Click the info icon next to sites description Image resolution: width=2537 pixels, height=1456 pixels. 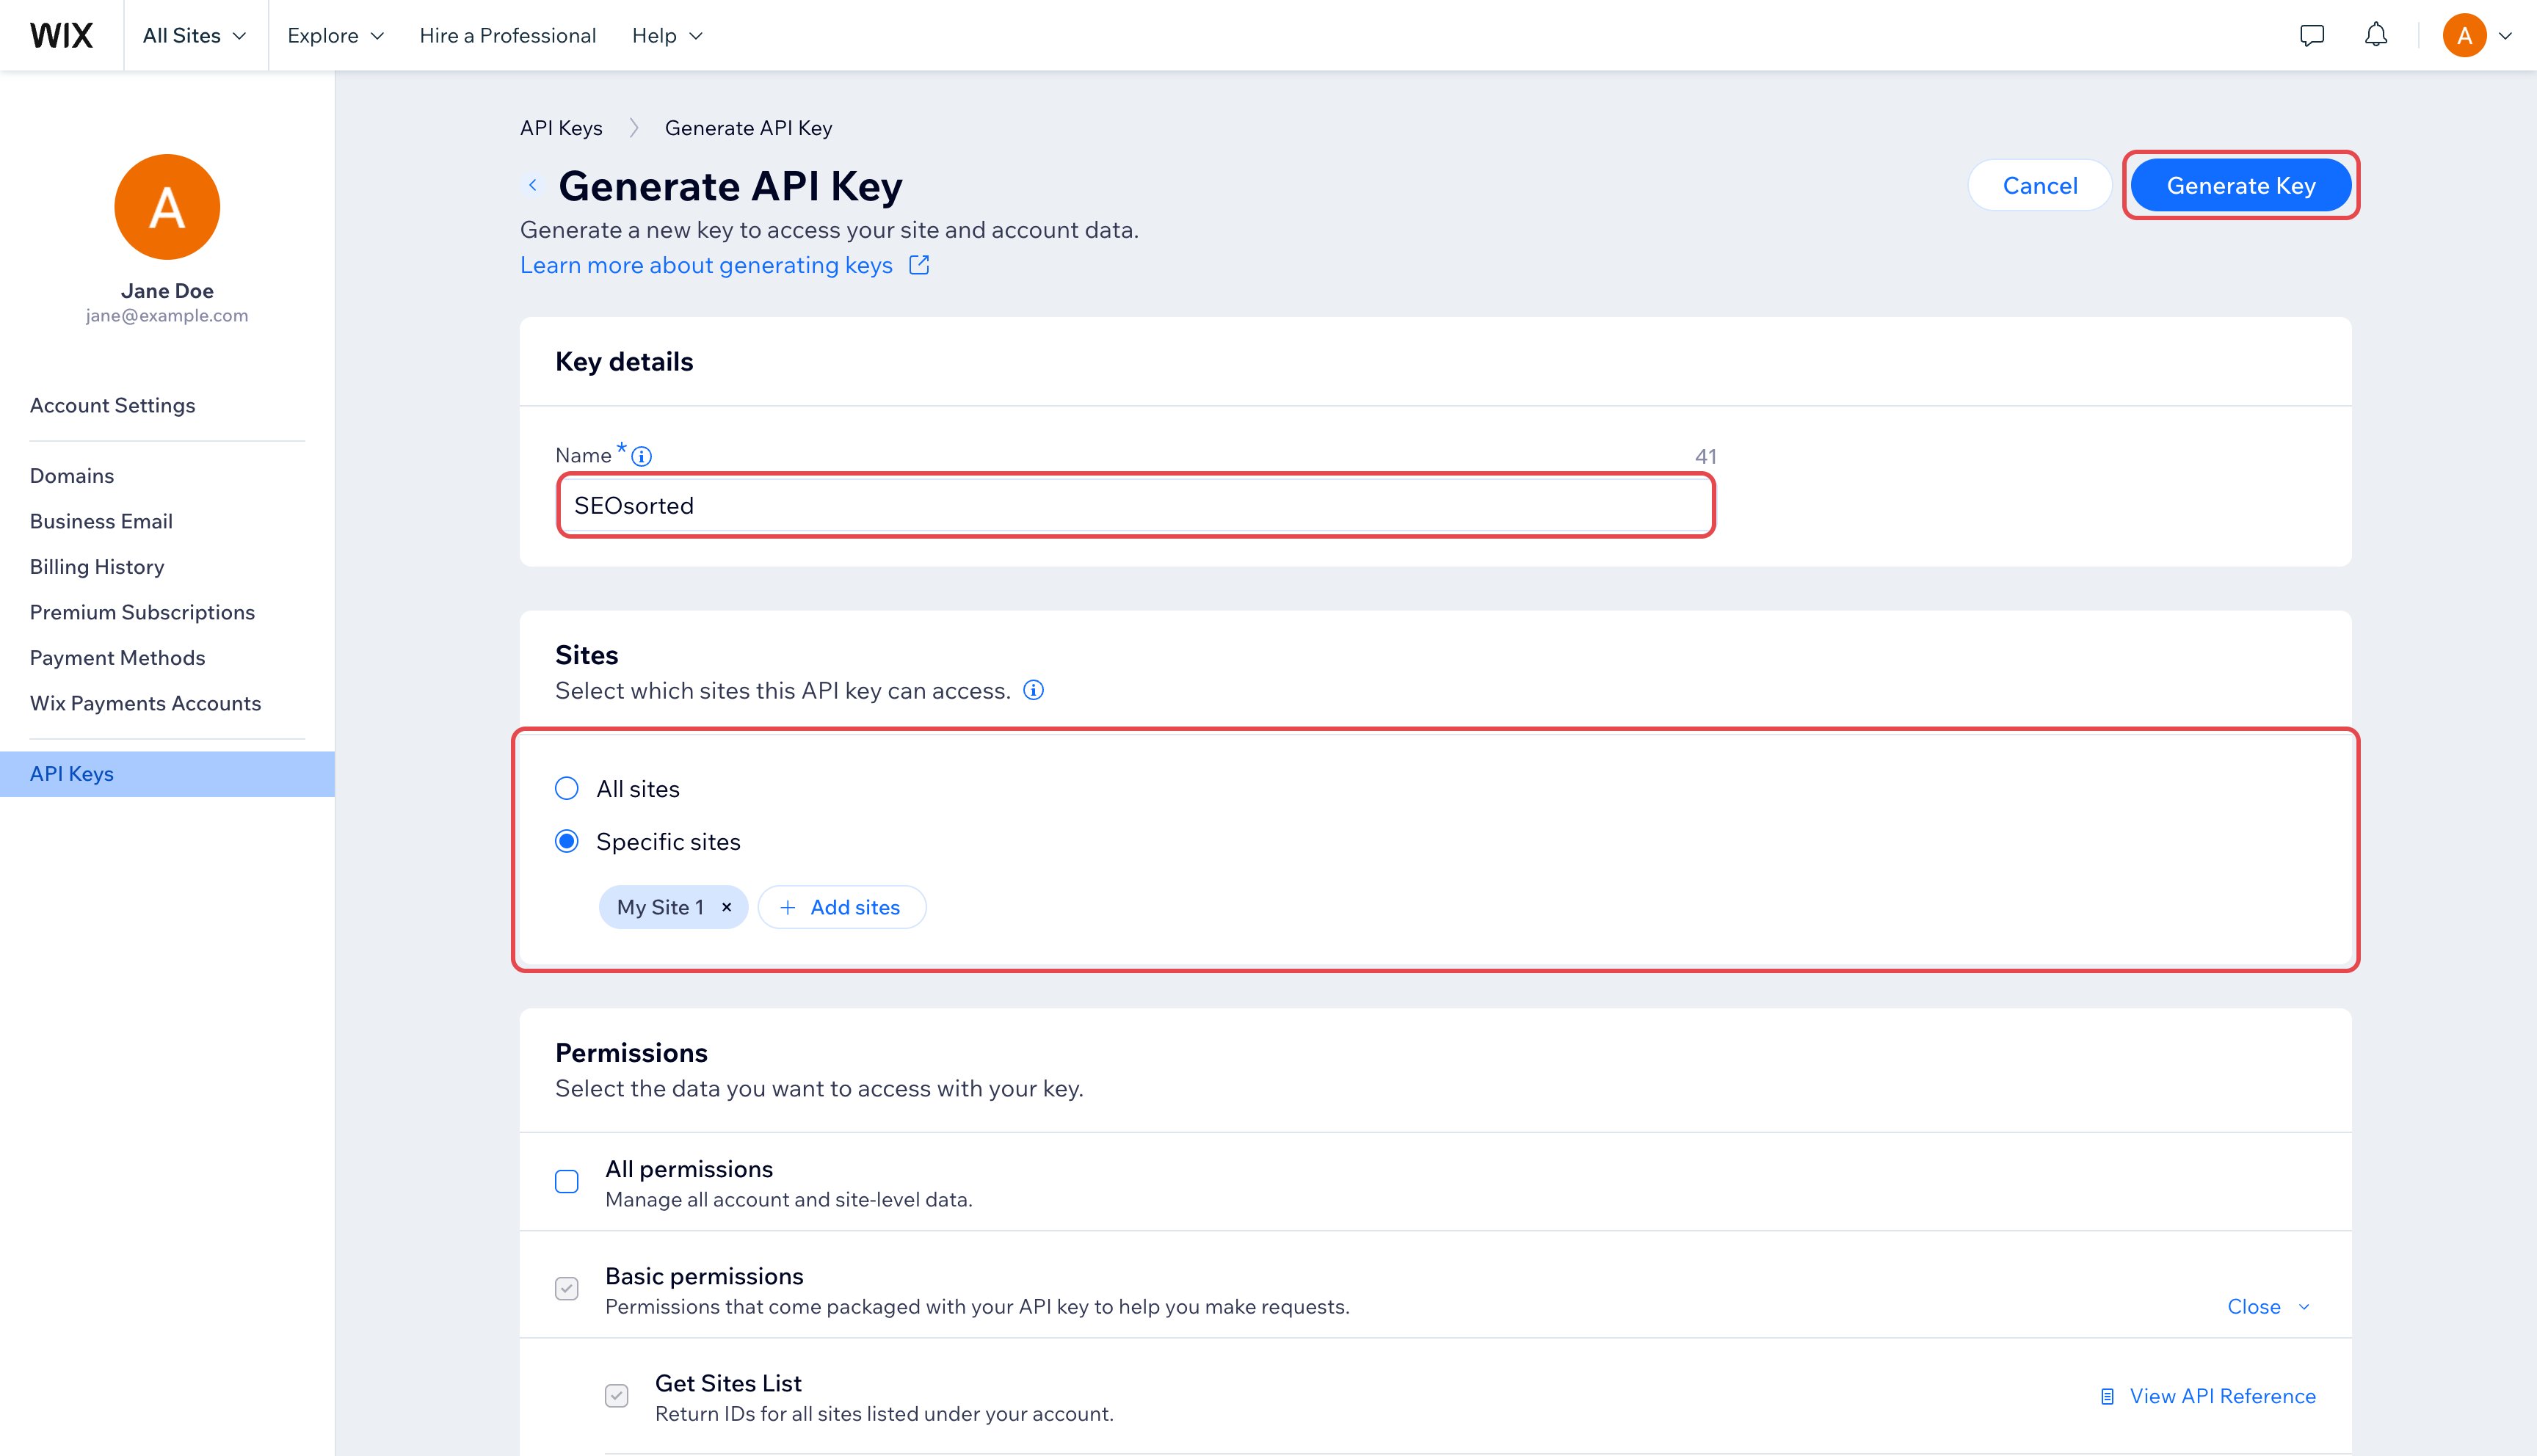click(x=1033, y=690)
